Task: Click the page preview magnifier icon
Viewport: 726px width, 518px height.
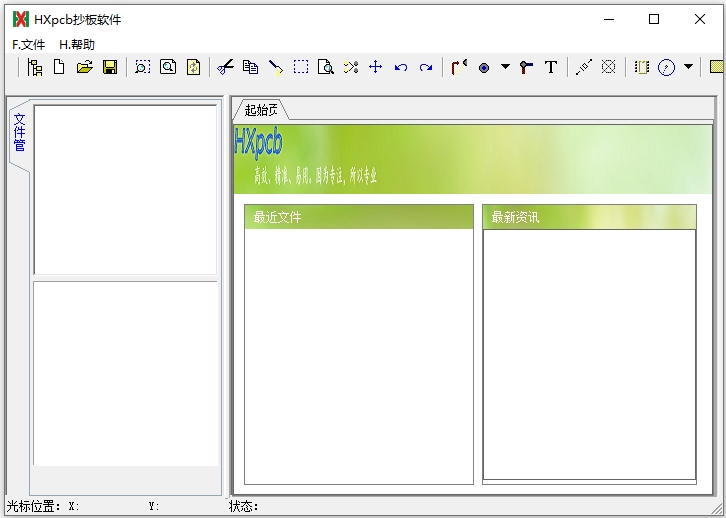Action: pyautogui.click(x=326, y=68)
